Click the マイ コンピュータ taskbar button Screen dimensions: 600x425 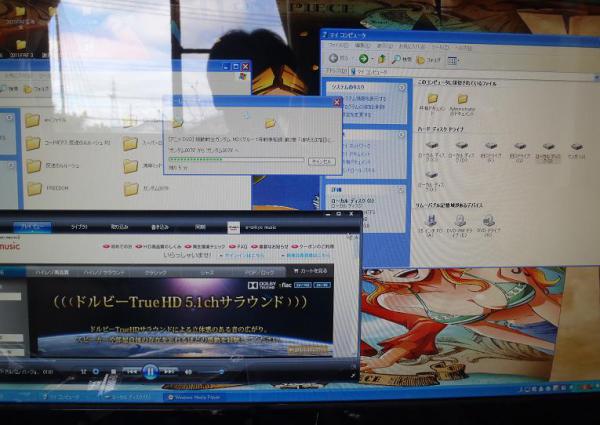[63, 397]
